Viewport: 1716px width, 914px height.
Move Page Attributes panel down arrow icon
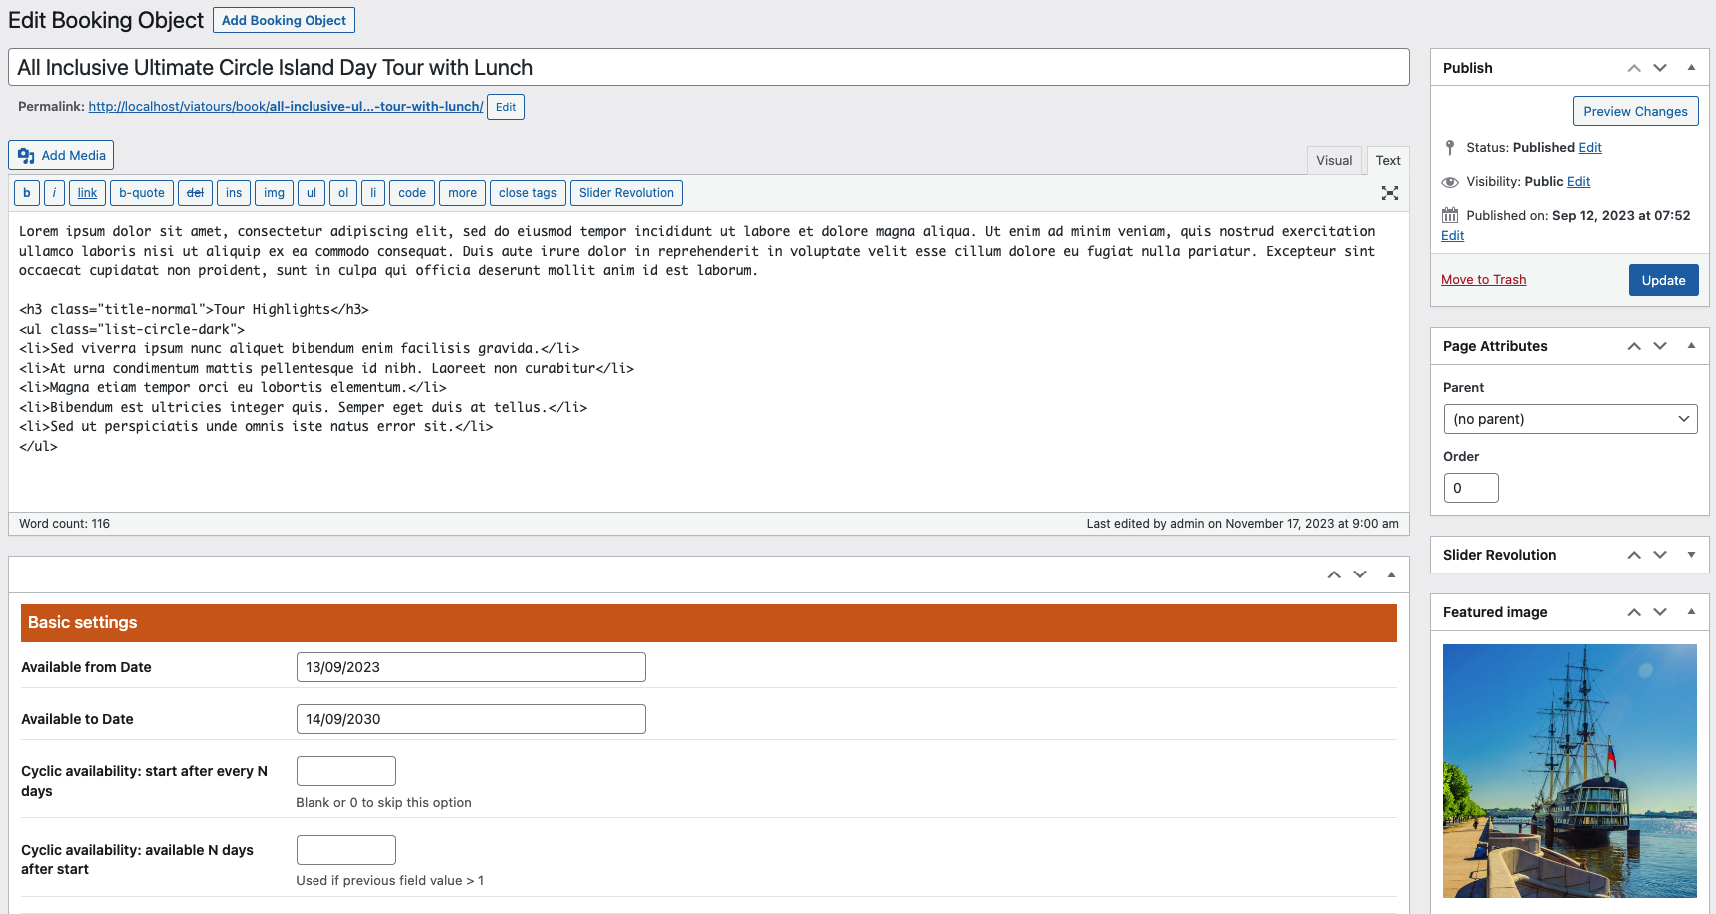click(x=1660, y=346)
